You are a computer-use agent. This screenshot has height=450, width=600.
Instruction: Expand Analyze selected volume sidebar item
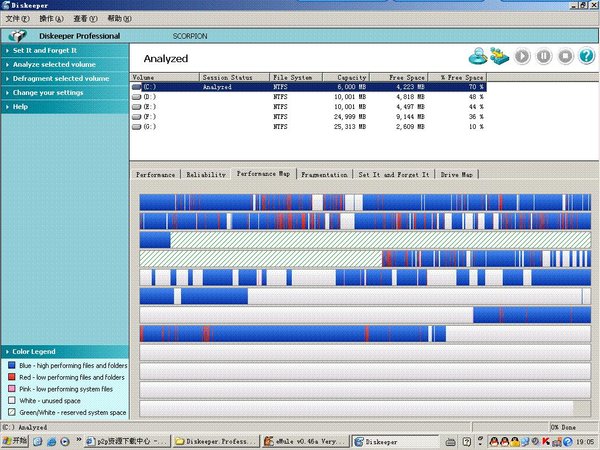click(65, 64)
